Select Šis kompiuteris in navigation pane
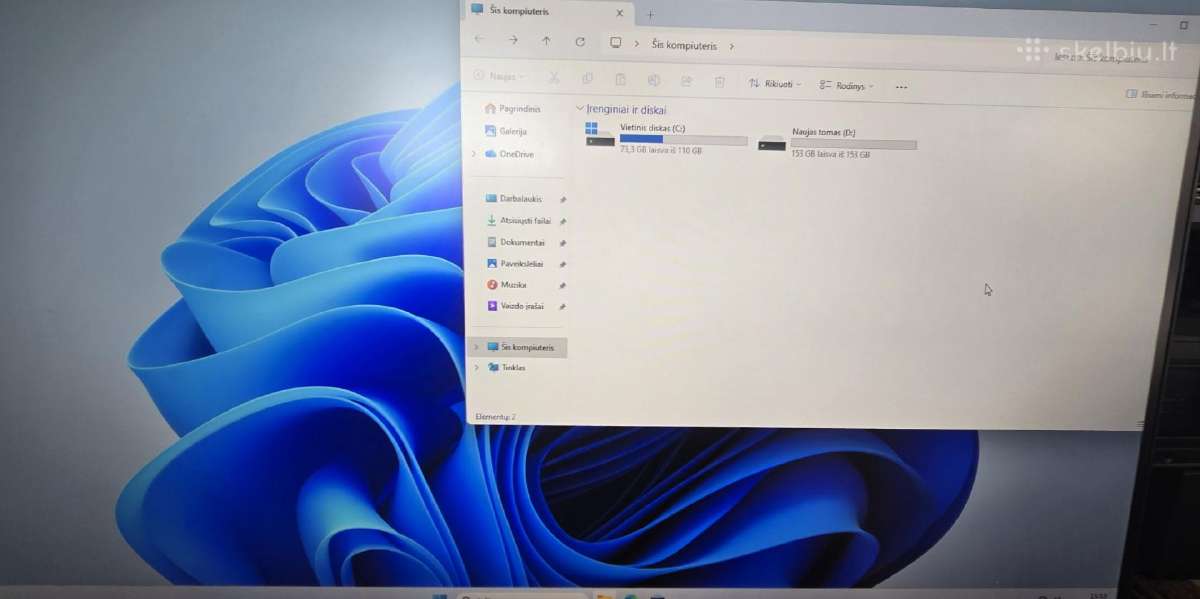 (518, 347)
